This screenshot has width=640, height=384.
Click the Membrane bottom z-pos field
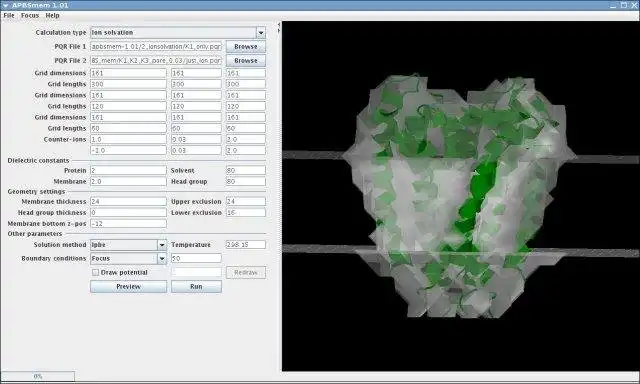[128, 224]
